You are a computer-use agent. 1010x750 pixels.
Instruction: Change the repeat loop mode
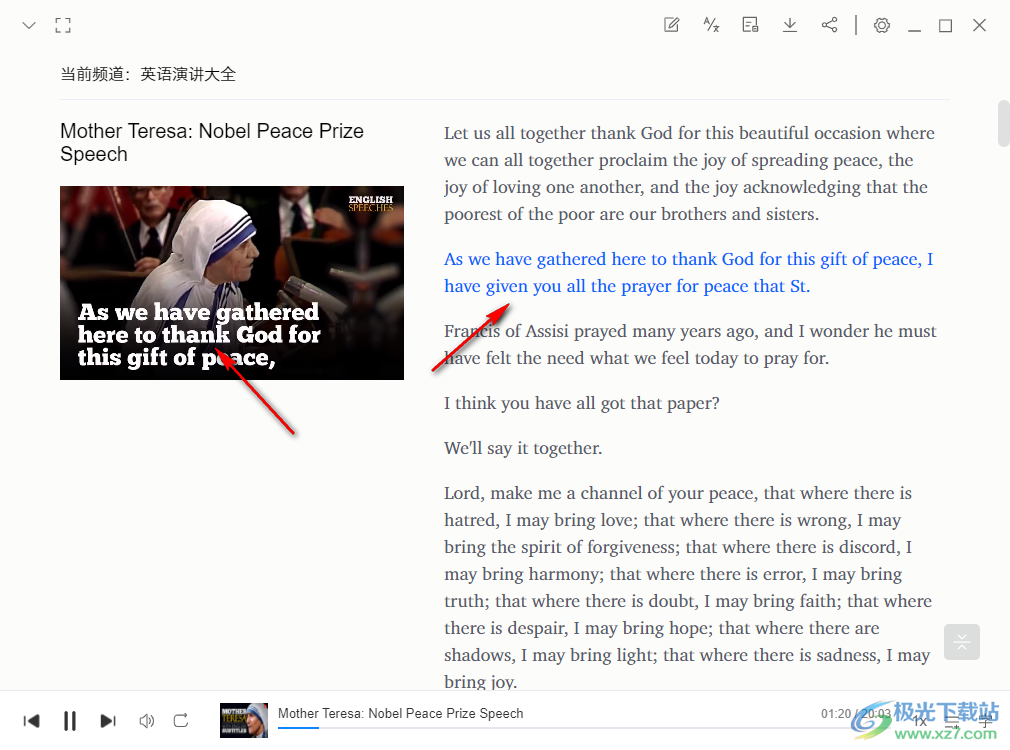click(181, 720)
